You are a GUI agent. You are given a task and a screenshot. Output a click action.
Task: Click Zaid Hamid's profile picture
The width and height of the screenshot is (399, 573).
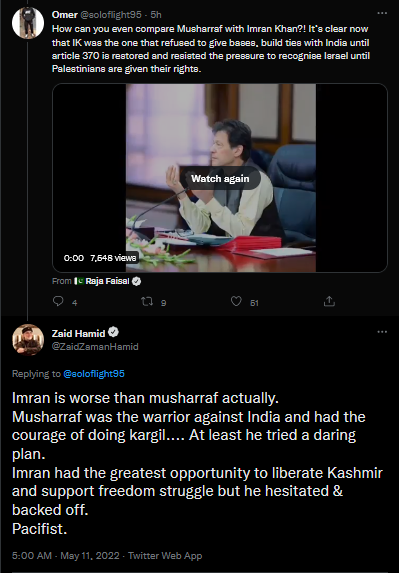[28, 340]
